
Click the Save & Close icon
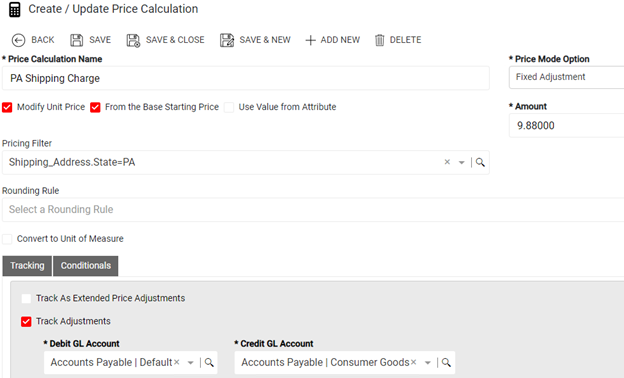tap(133, 40)
